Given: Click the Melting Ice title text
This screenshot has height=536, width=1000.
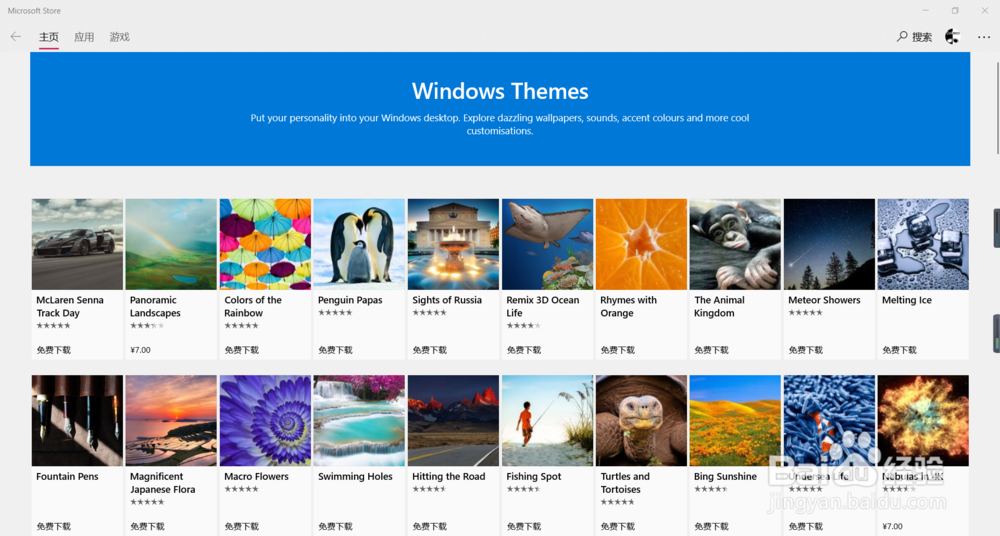Looking at the screenshot, I should (907, 300).
